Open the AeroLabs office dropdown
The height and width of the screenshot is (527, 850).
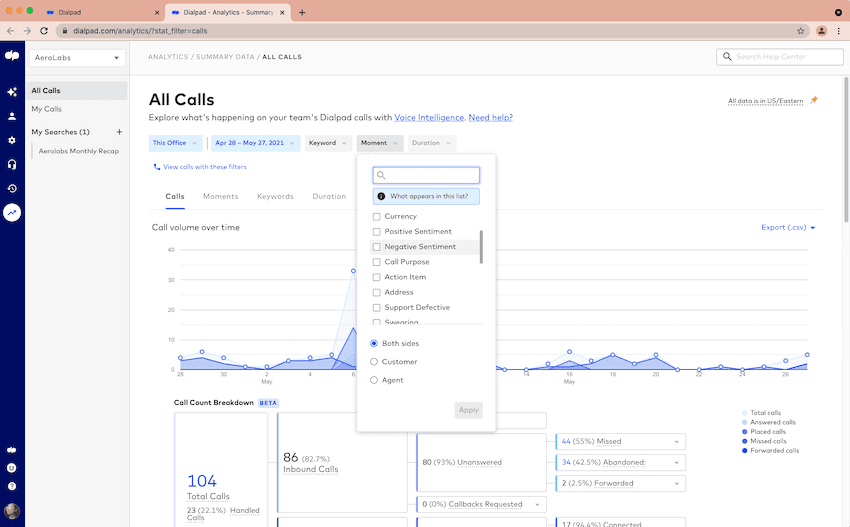click(77, 58)
